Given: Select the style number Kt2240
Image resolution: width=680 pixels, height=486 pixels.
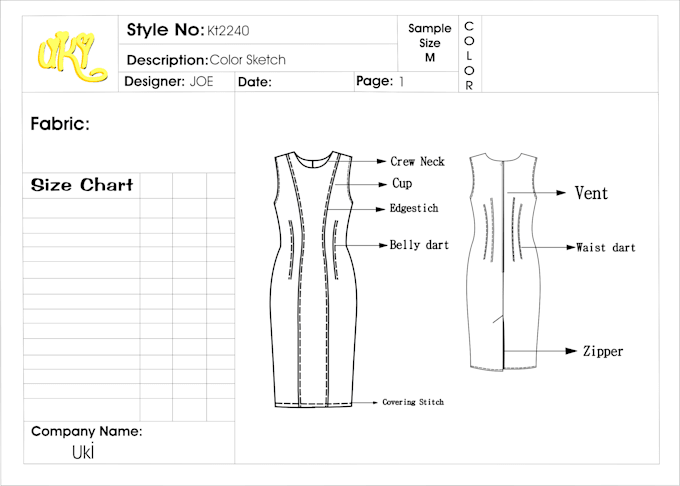Looking at the screenshot, I should point(228,30).
